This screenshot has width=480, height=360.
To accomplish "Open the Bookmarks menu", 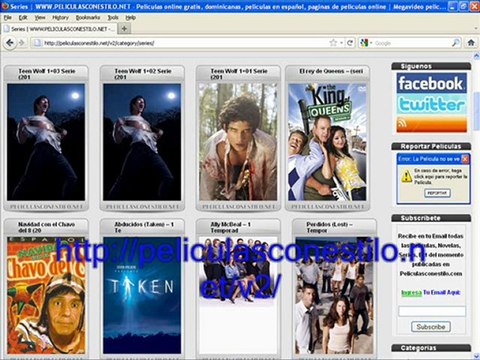I will (88, 18).
